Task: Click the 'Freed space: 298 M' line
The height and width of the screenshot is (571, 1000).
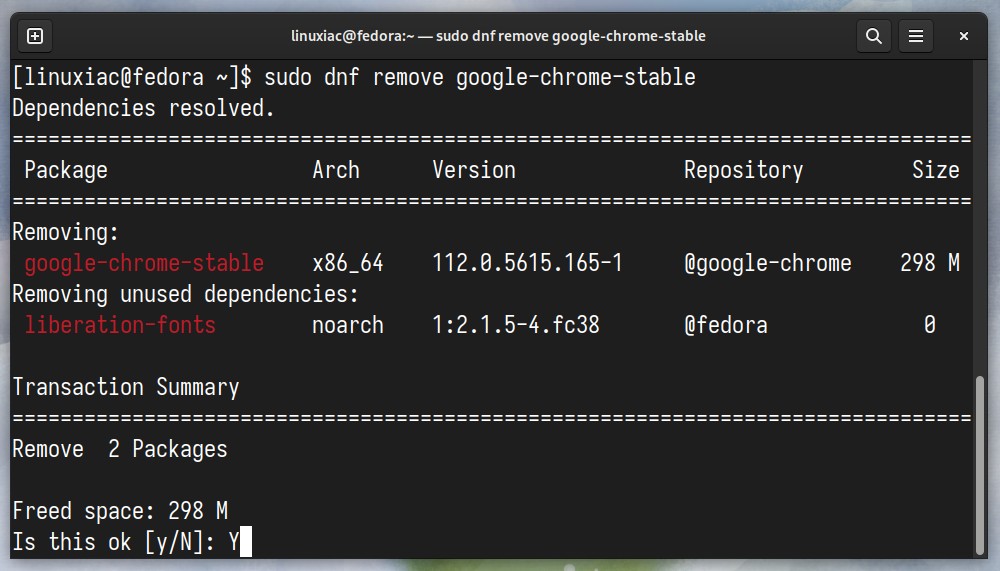Action: [120, 511]
